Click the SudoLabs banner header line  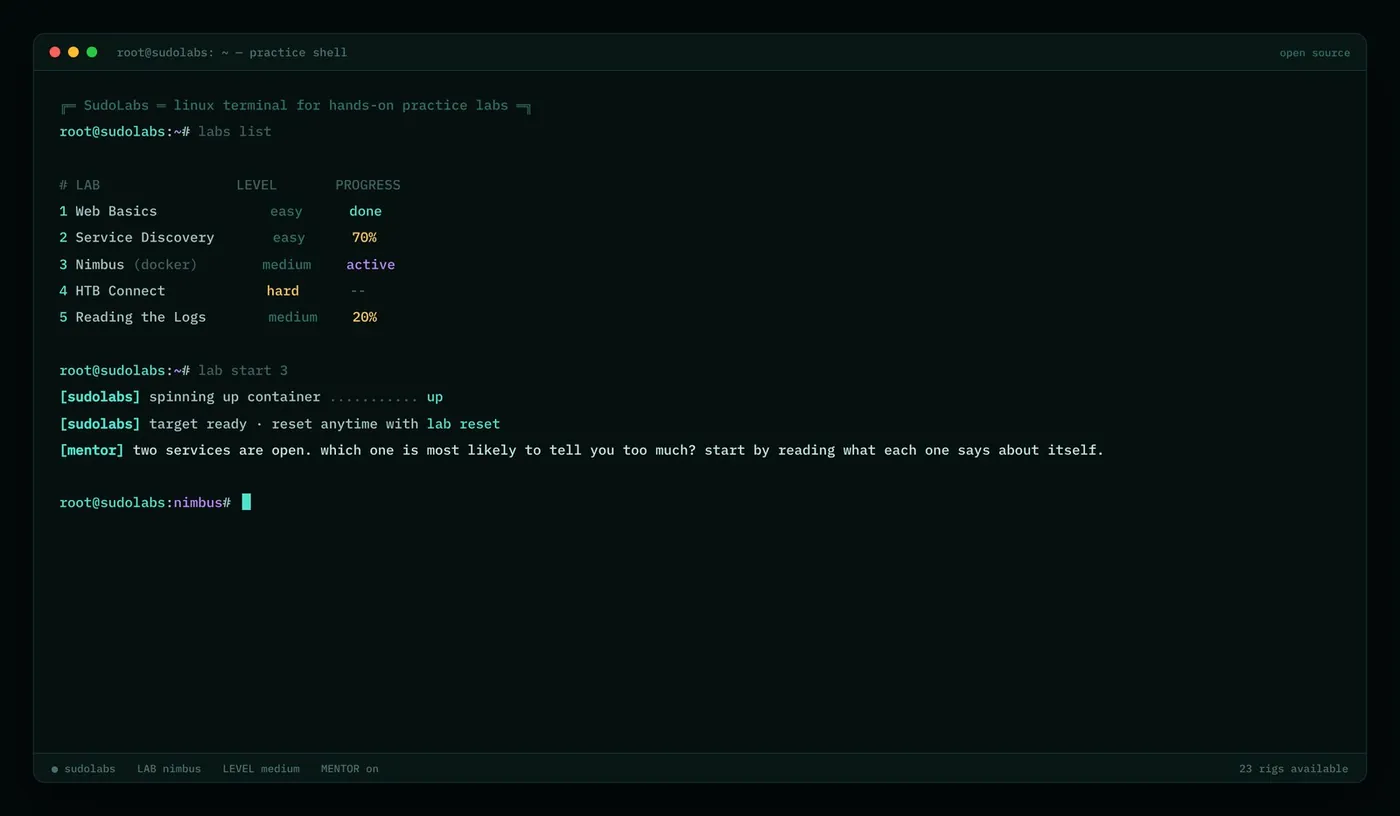point(295,105)
